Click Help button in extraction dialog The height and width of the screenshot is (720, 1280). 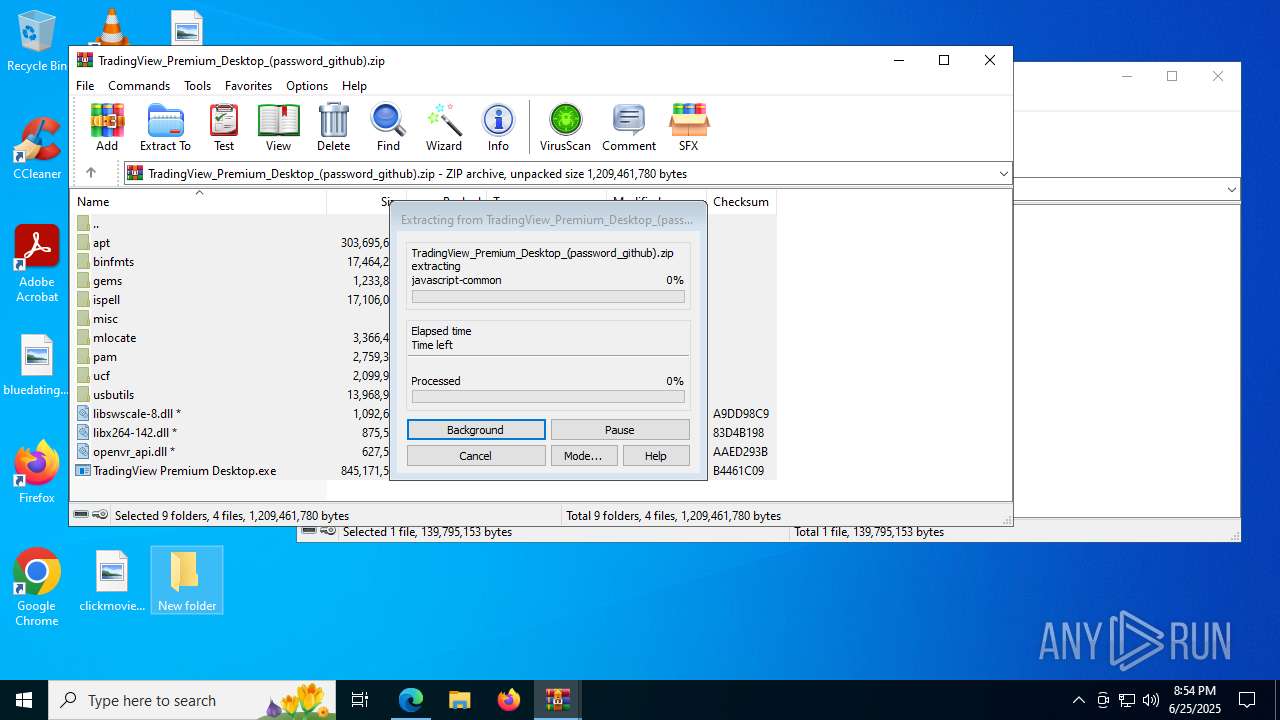[656, 456]
